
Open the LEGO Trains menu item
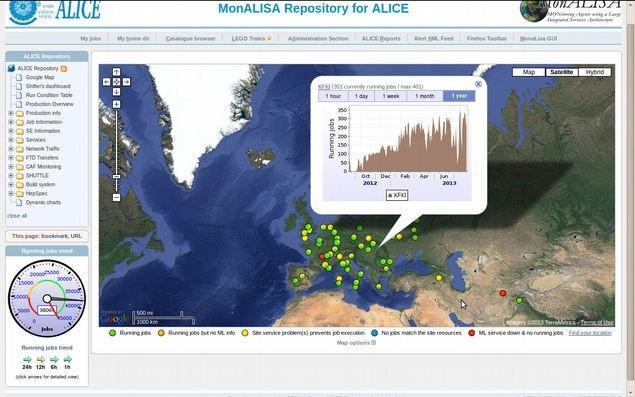click(251, 38)
